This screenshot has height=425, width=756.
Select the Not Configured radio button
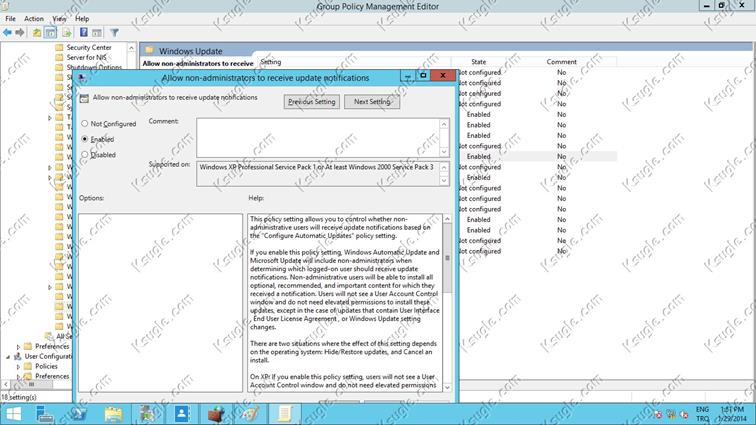click(85, 124)
